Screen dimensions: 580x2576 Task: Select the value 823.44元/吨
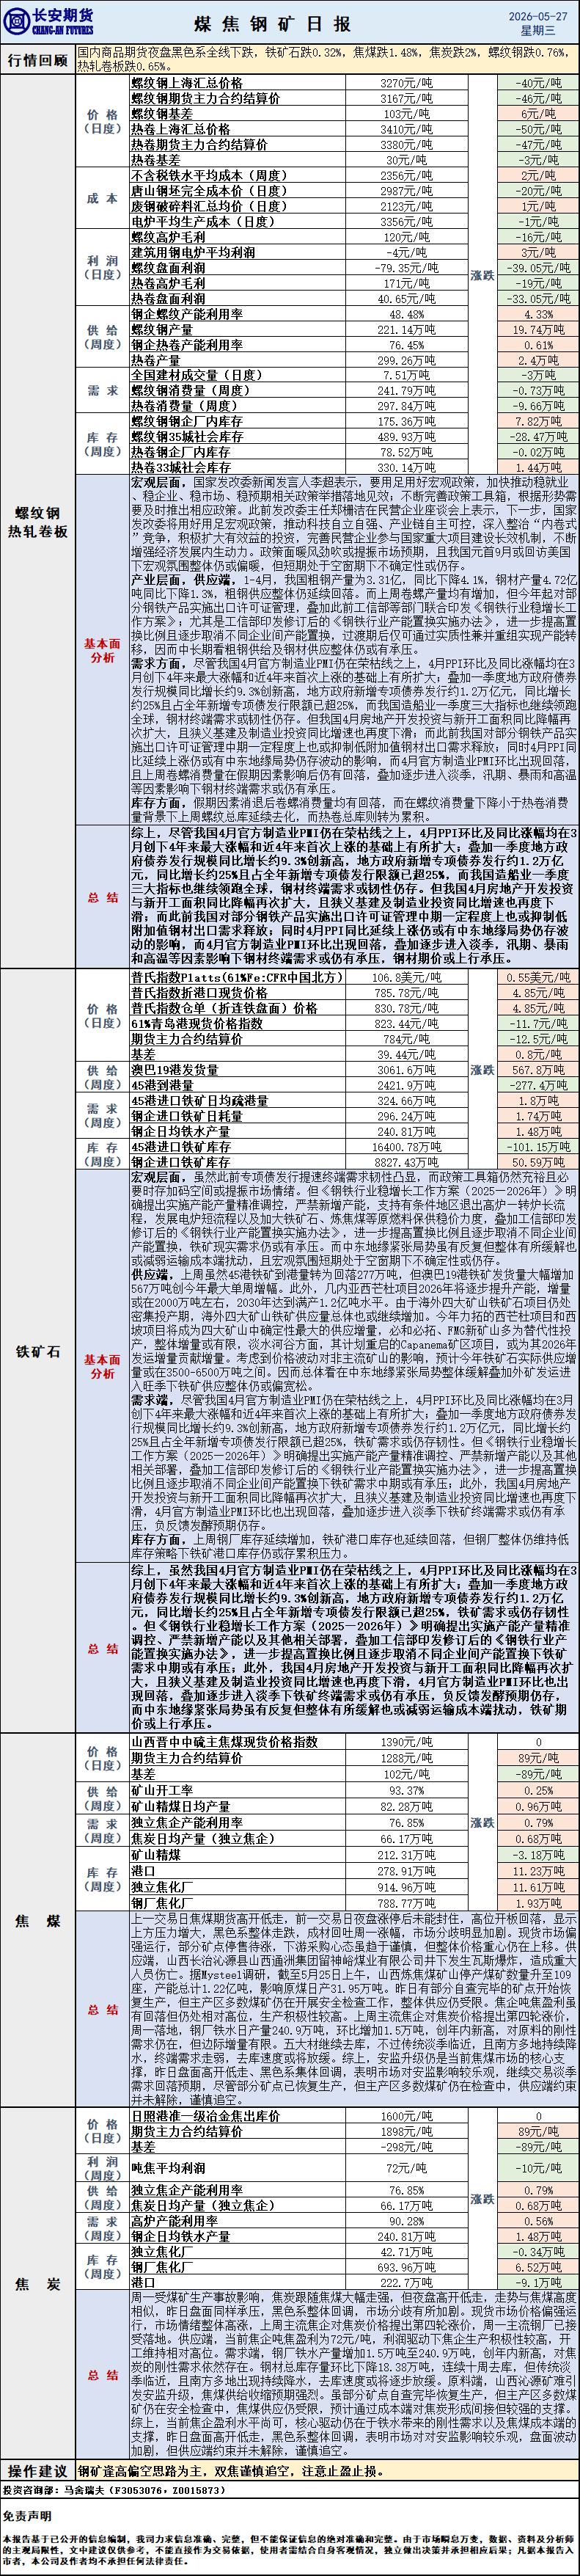point(407,1024)
